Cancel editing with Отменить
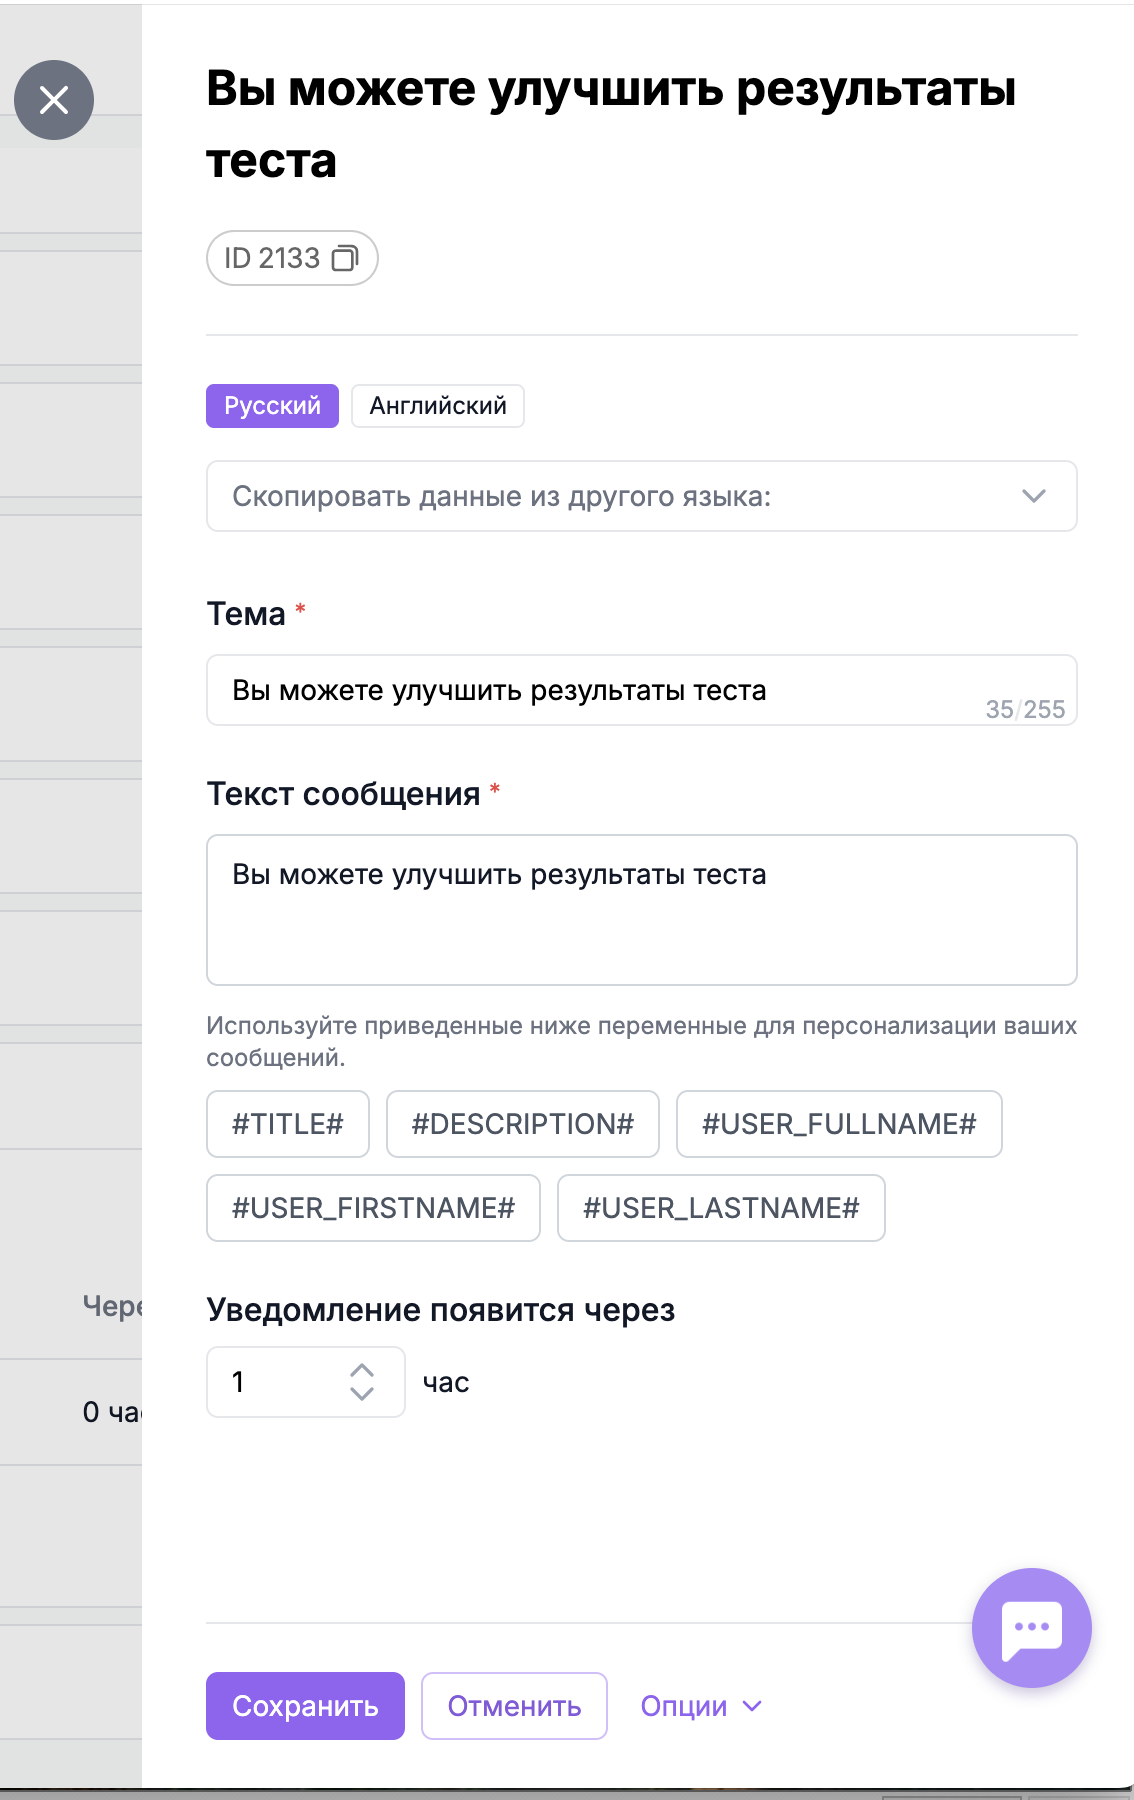 point(514,1706)
